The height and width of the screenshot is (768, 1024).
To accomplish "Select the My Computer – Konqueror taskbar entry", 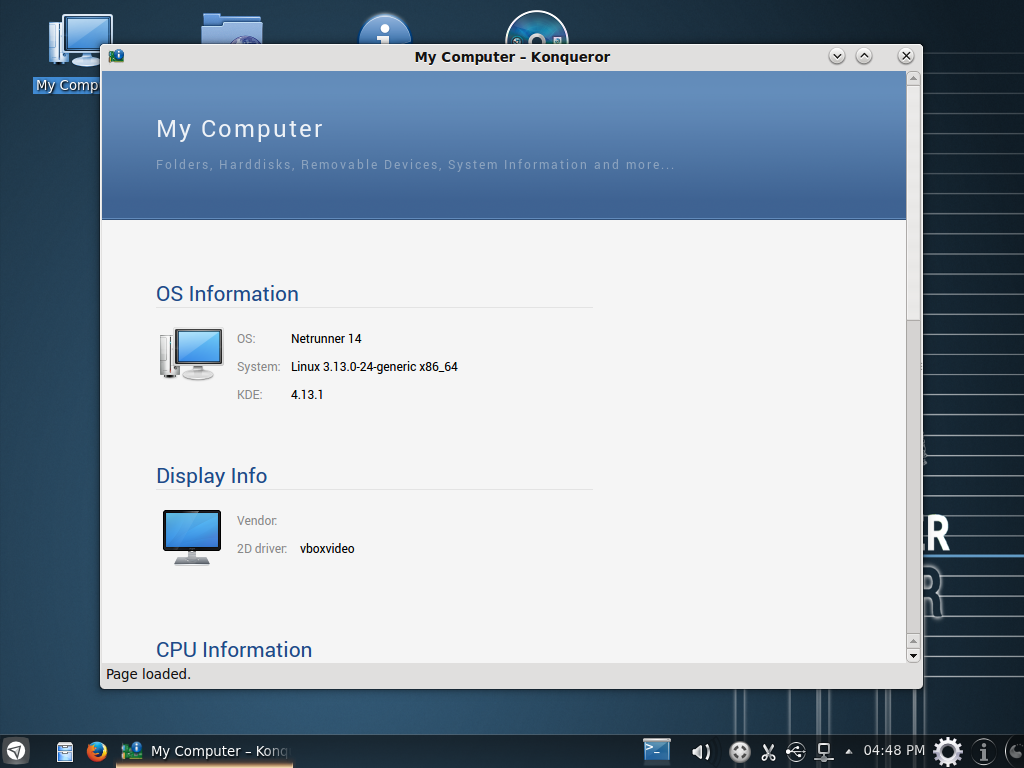I will click(204, 751).
